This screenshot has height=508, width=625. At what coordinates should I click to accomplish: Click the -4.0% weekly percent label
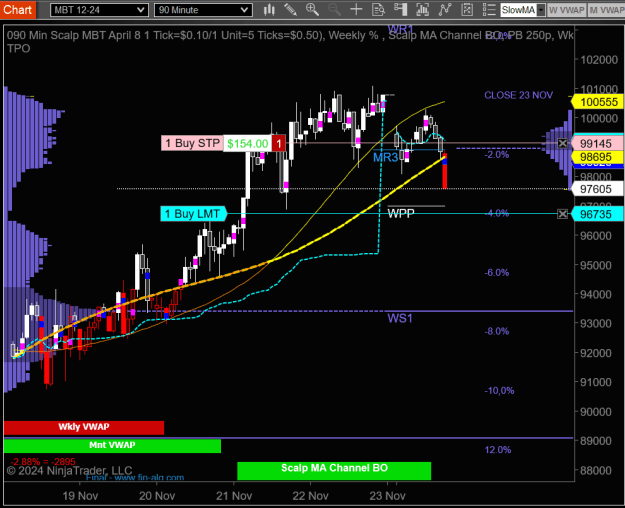click(497, 213)
